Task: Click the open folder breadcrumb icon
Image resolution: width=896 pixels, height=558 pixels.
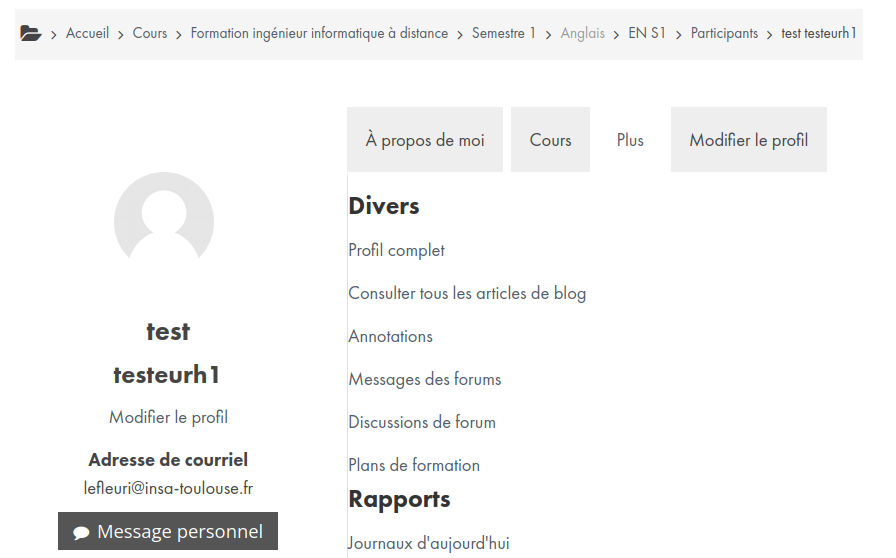Action: [31, 33]
